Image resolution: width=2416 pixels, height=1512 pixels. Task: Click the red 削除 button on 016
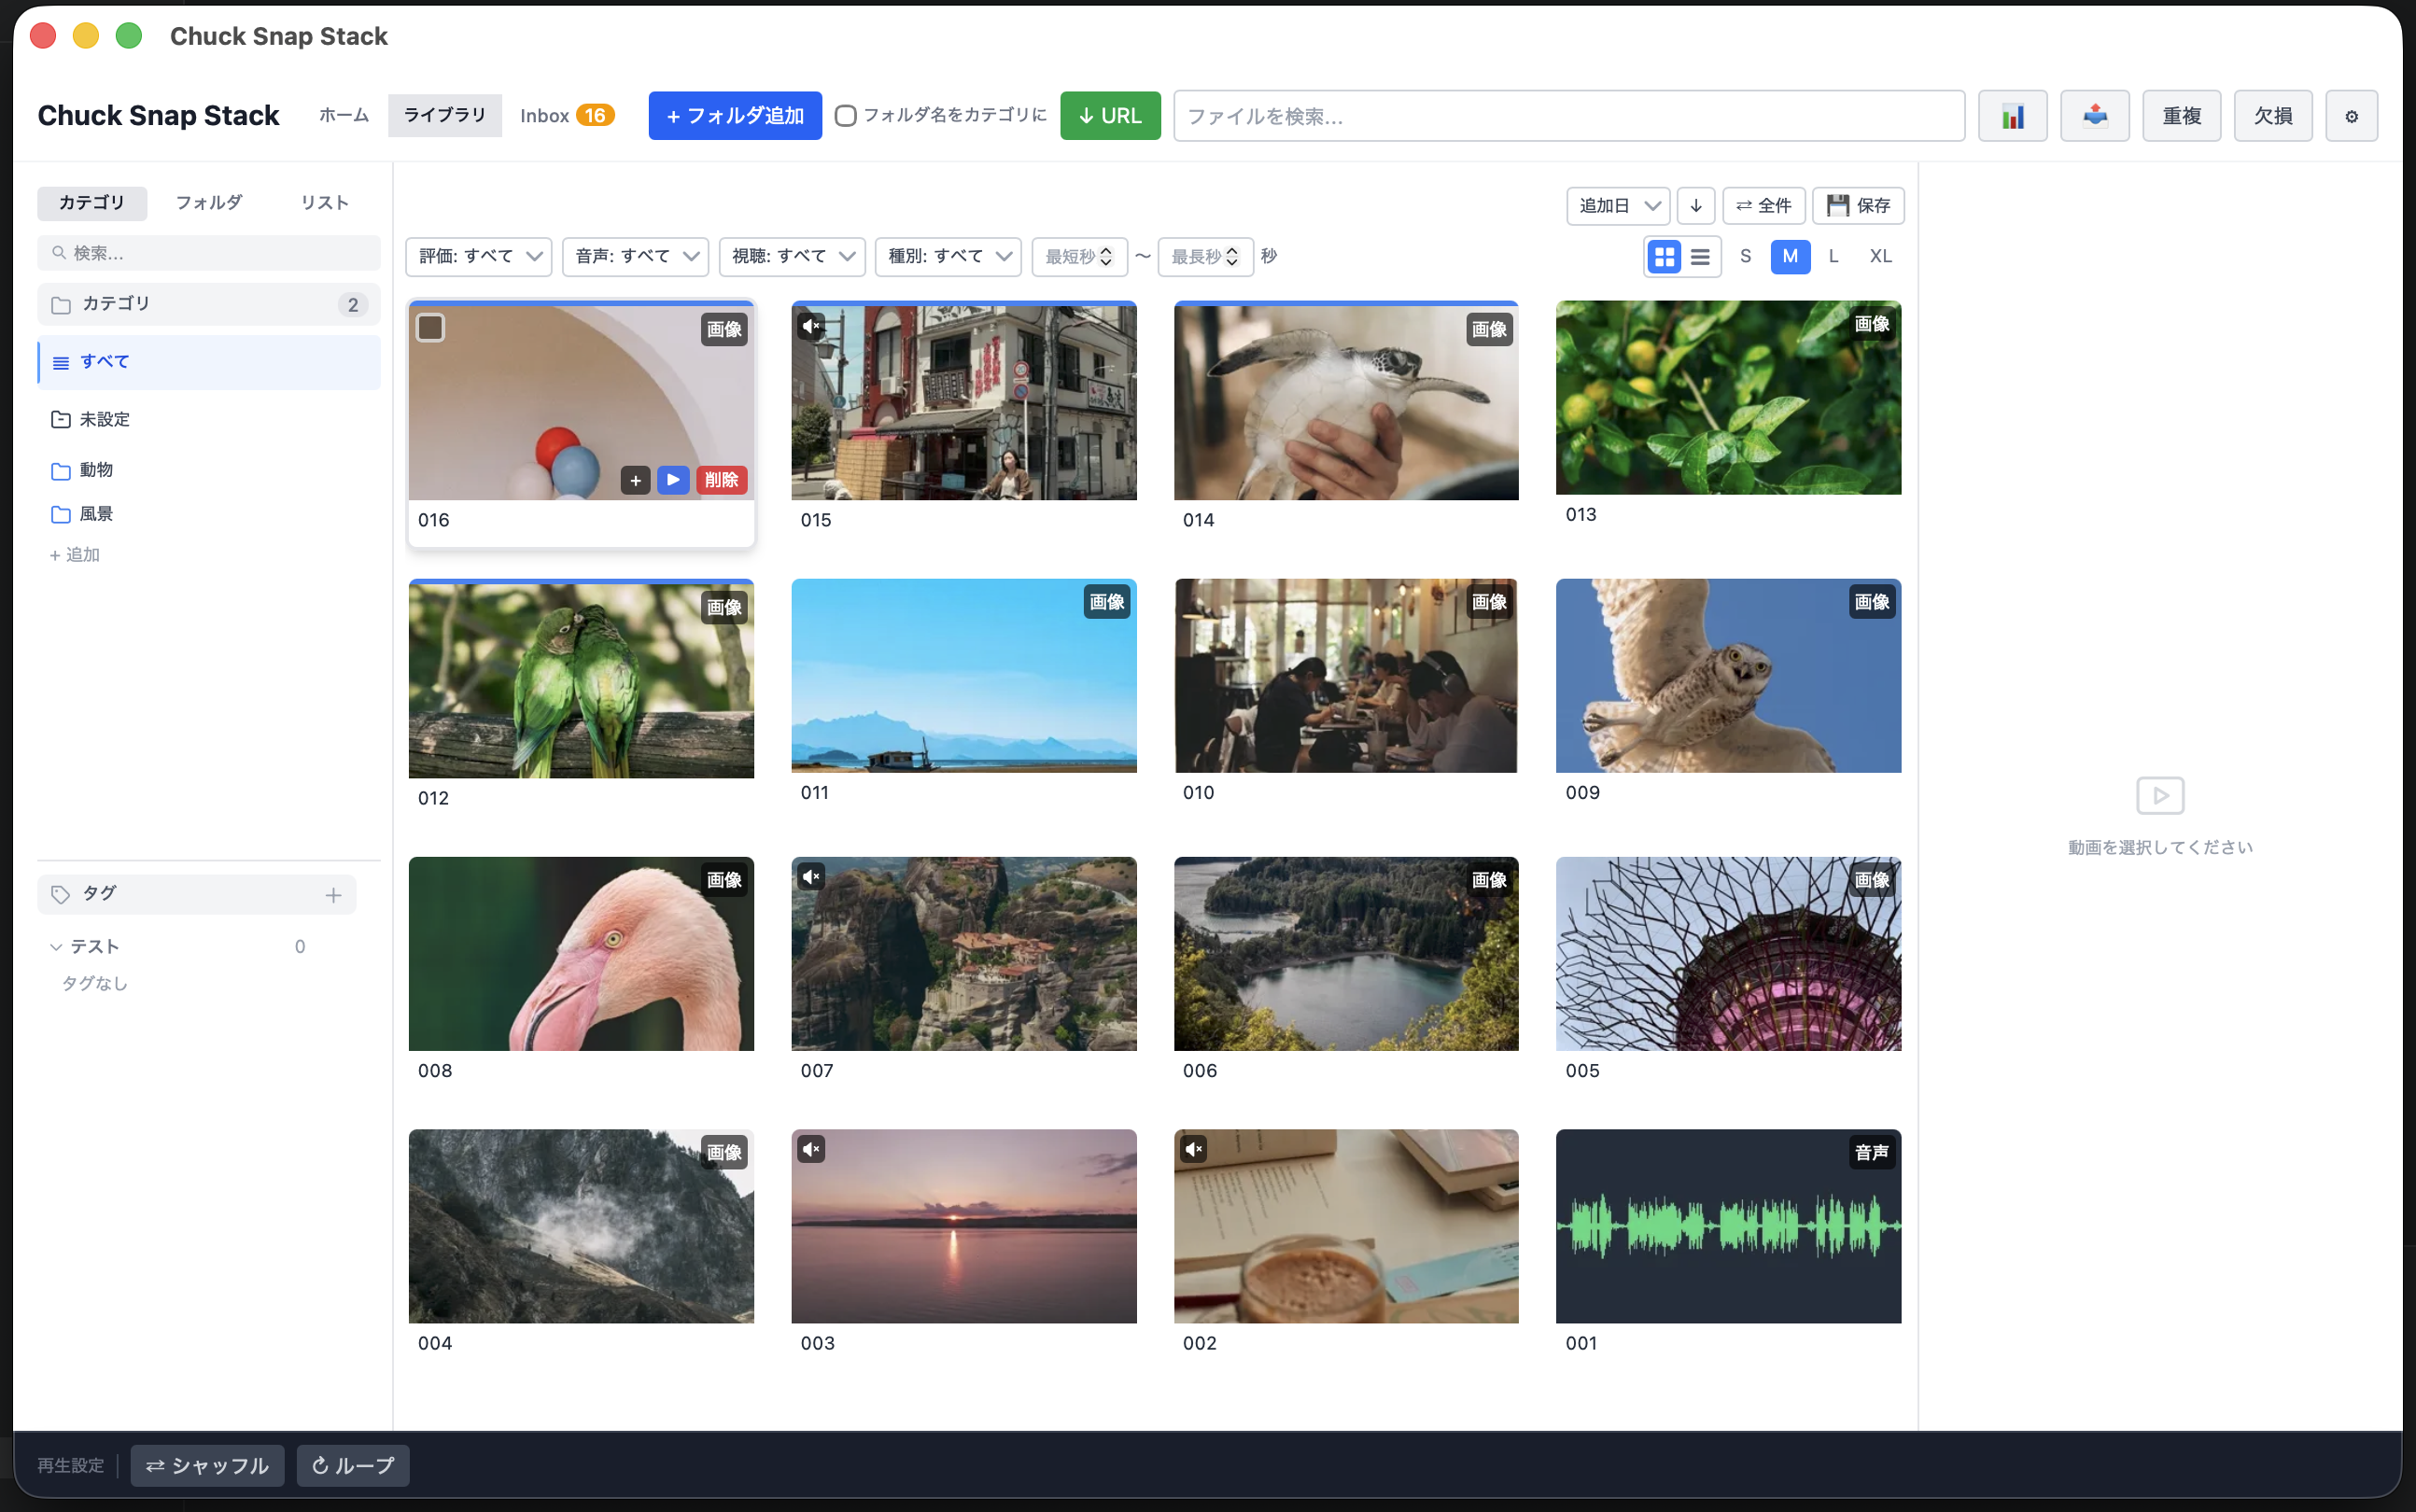[x=721, y=480]
